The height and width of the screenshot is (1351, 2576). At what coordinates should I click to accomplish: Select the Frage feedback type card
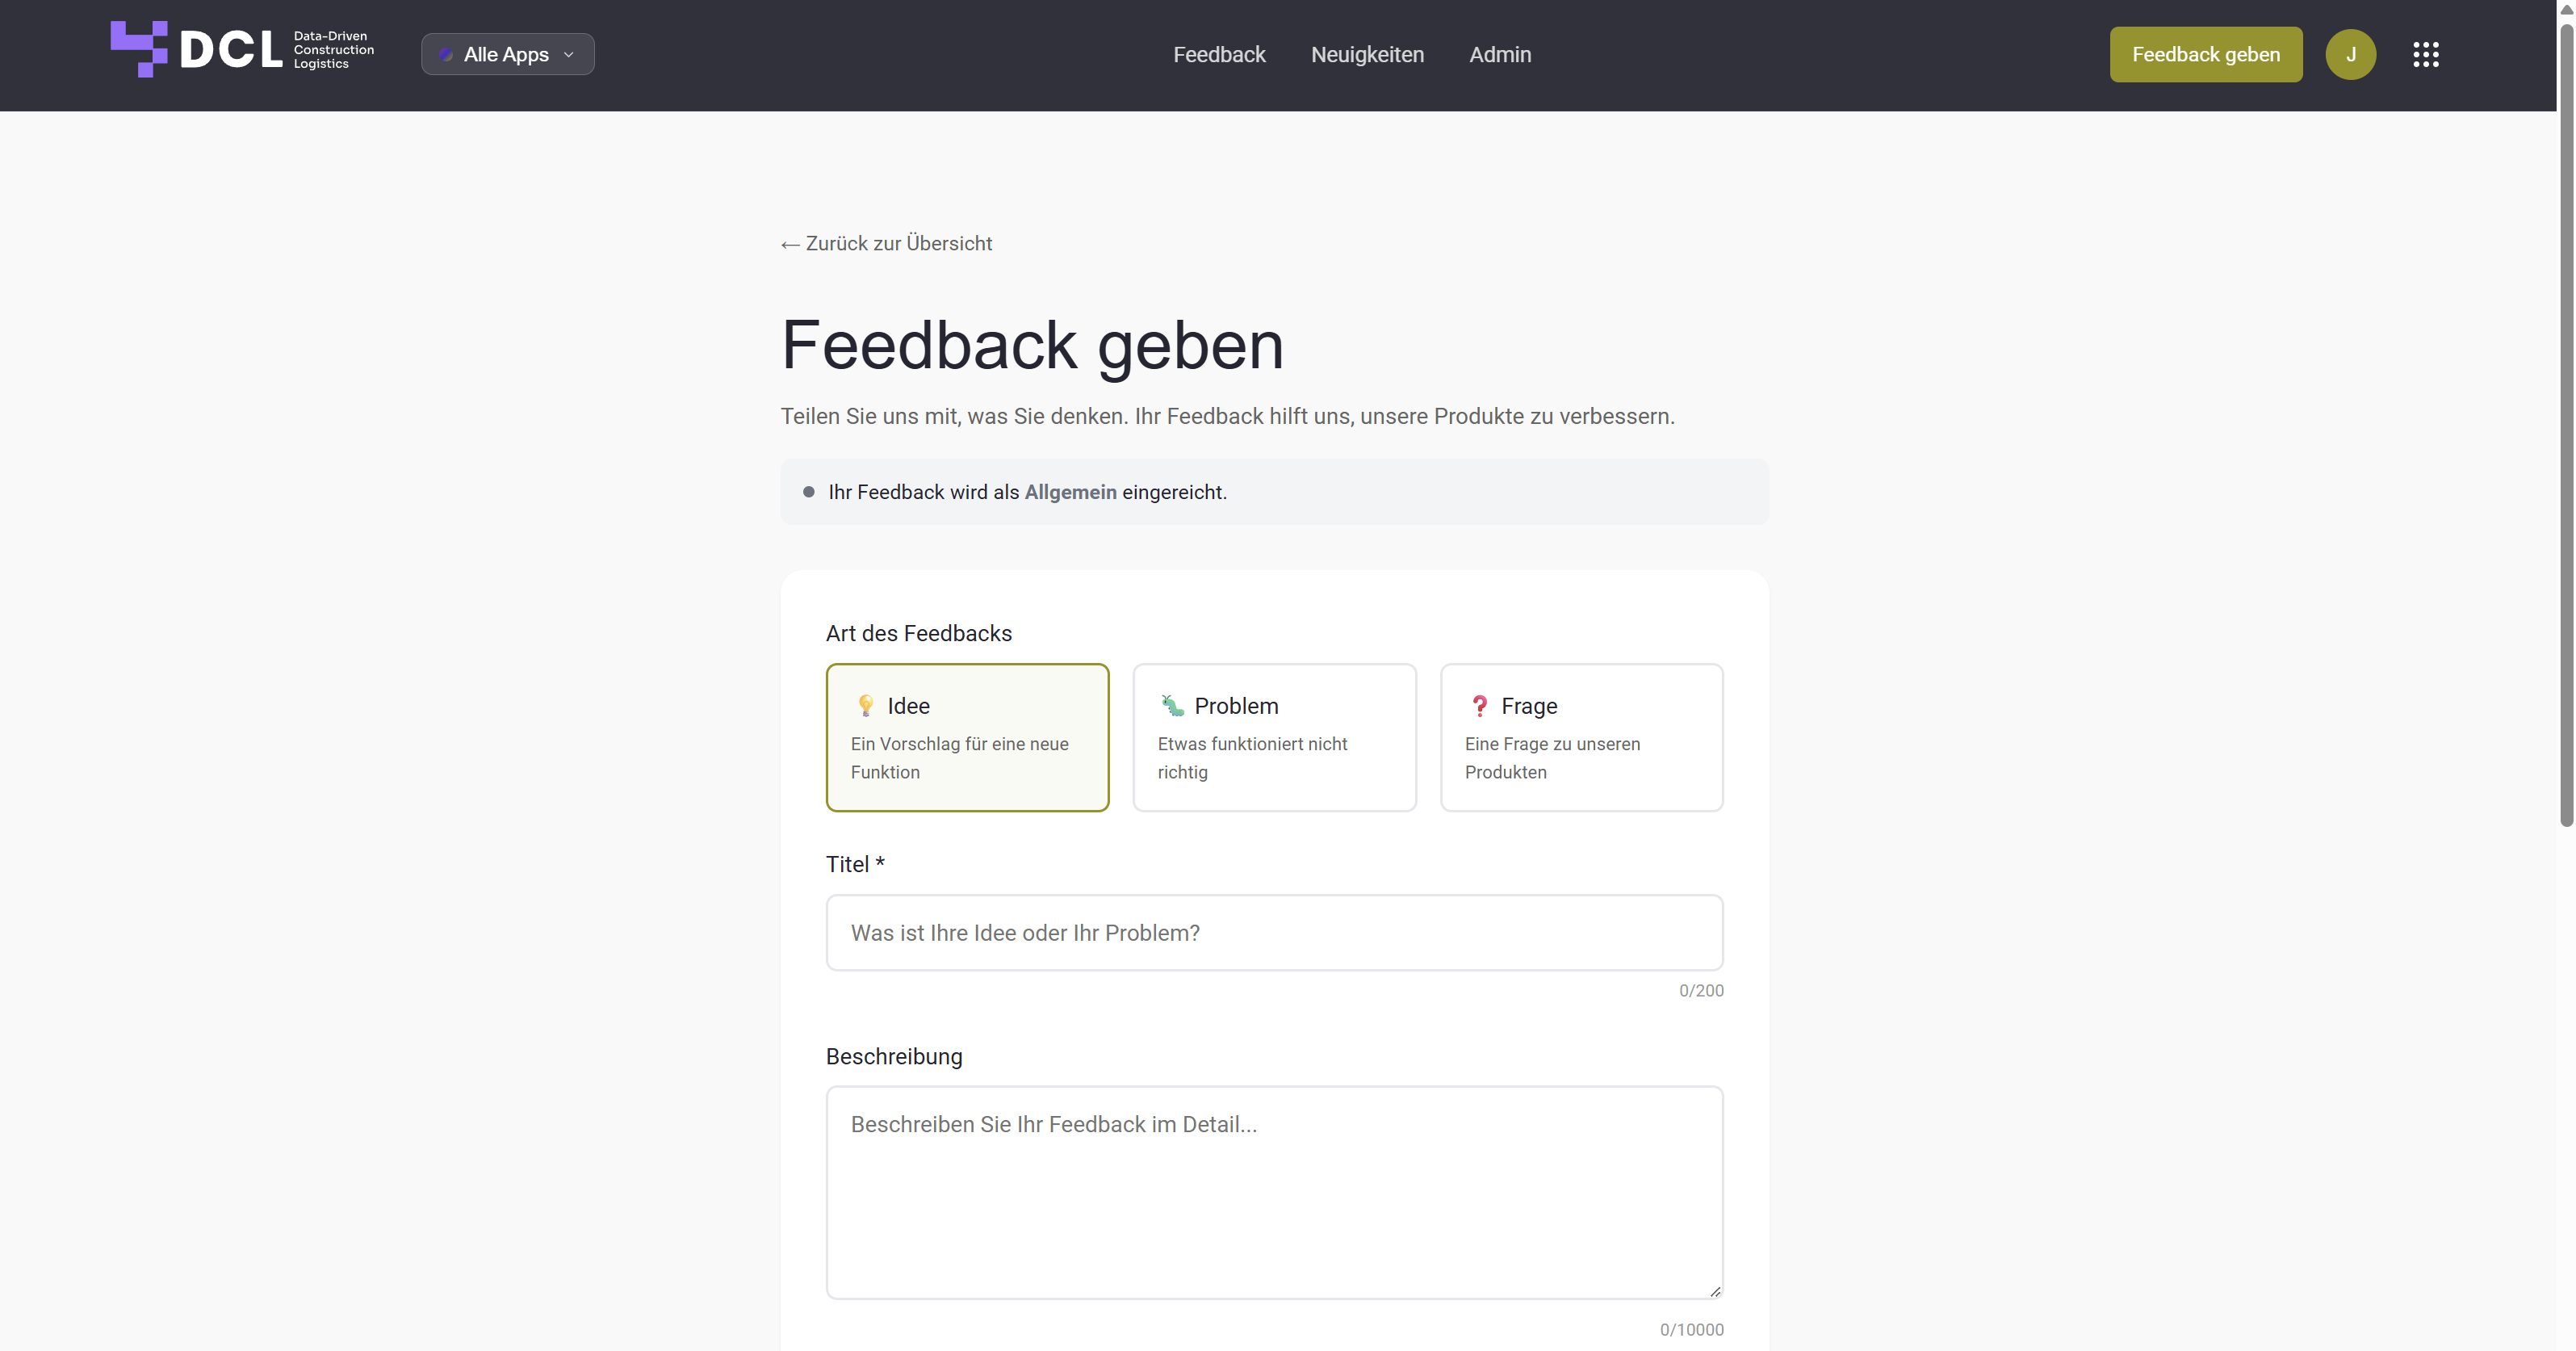click(x=1581, y=737)
